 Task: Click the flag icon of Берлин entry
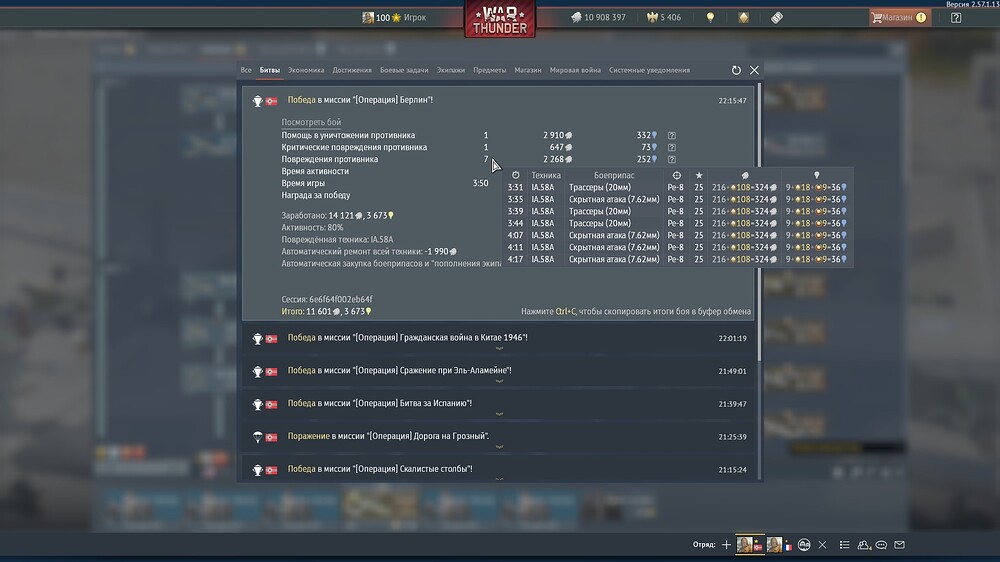point(272,101)
